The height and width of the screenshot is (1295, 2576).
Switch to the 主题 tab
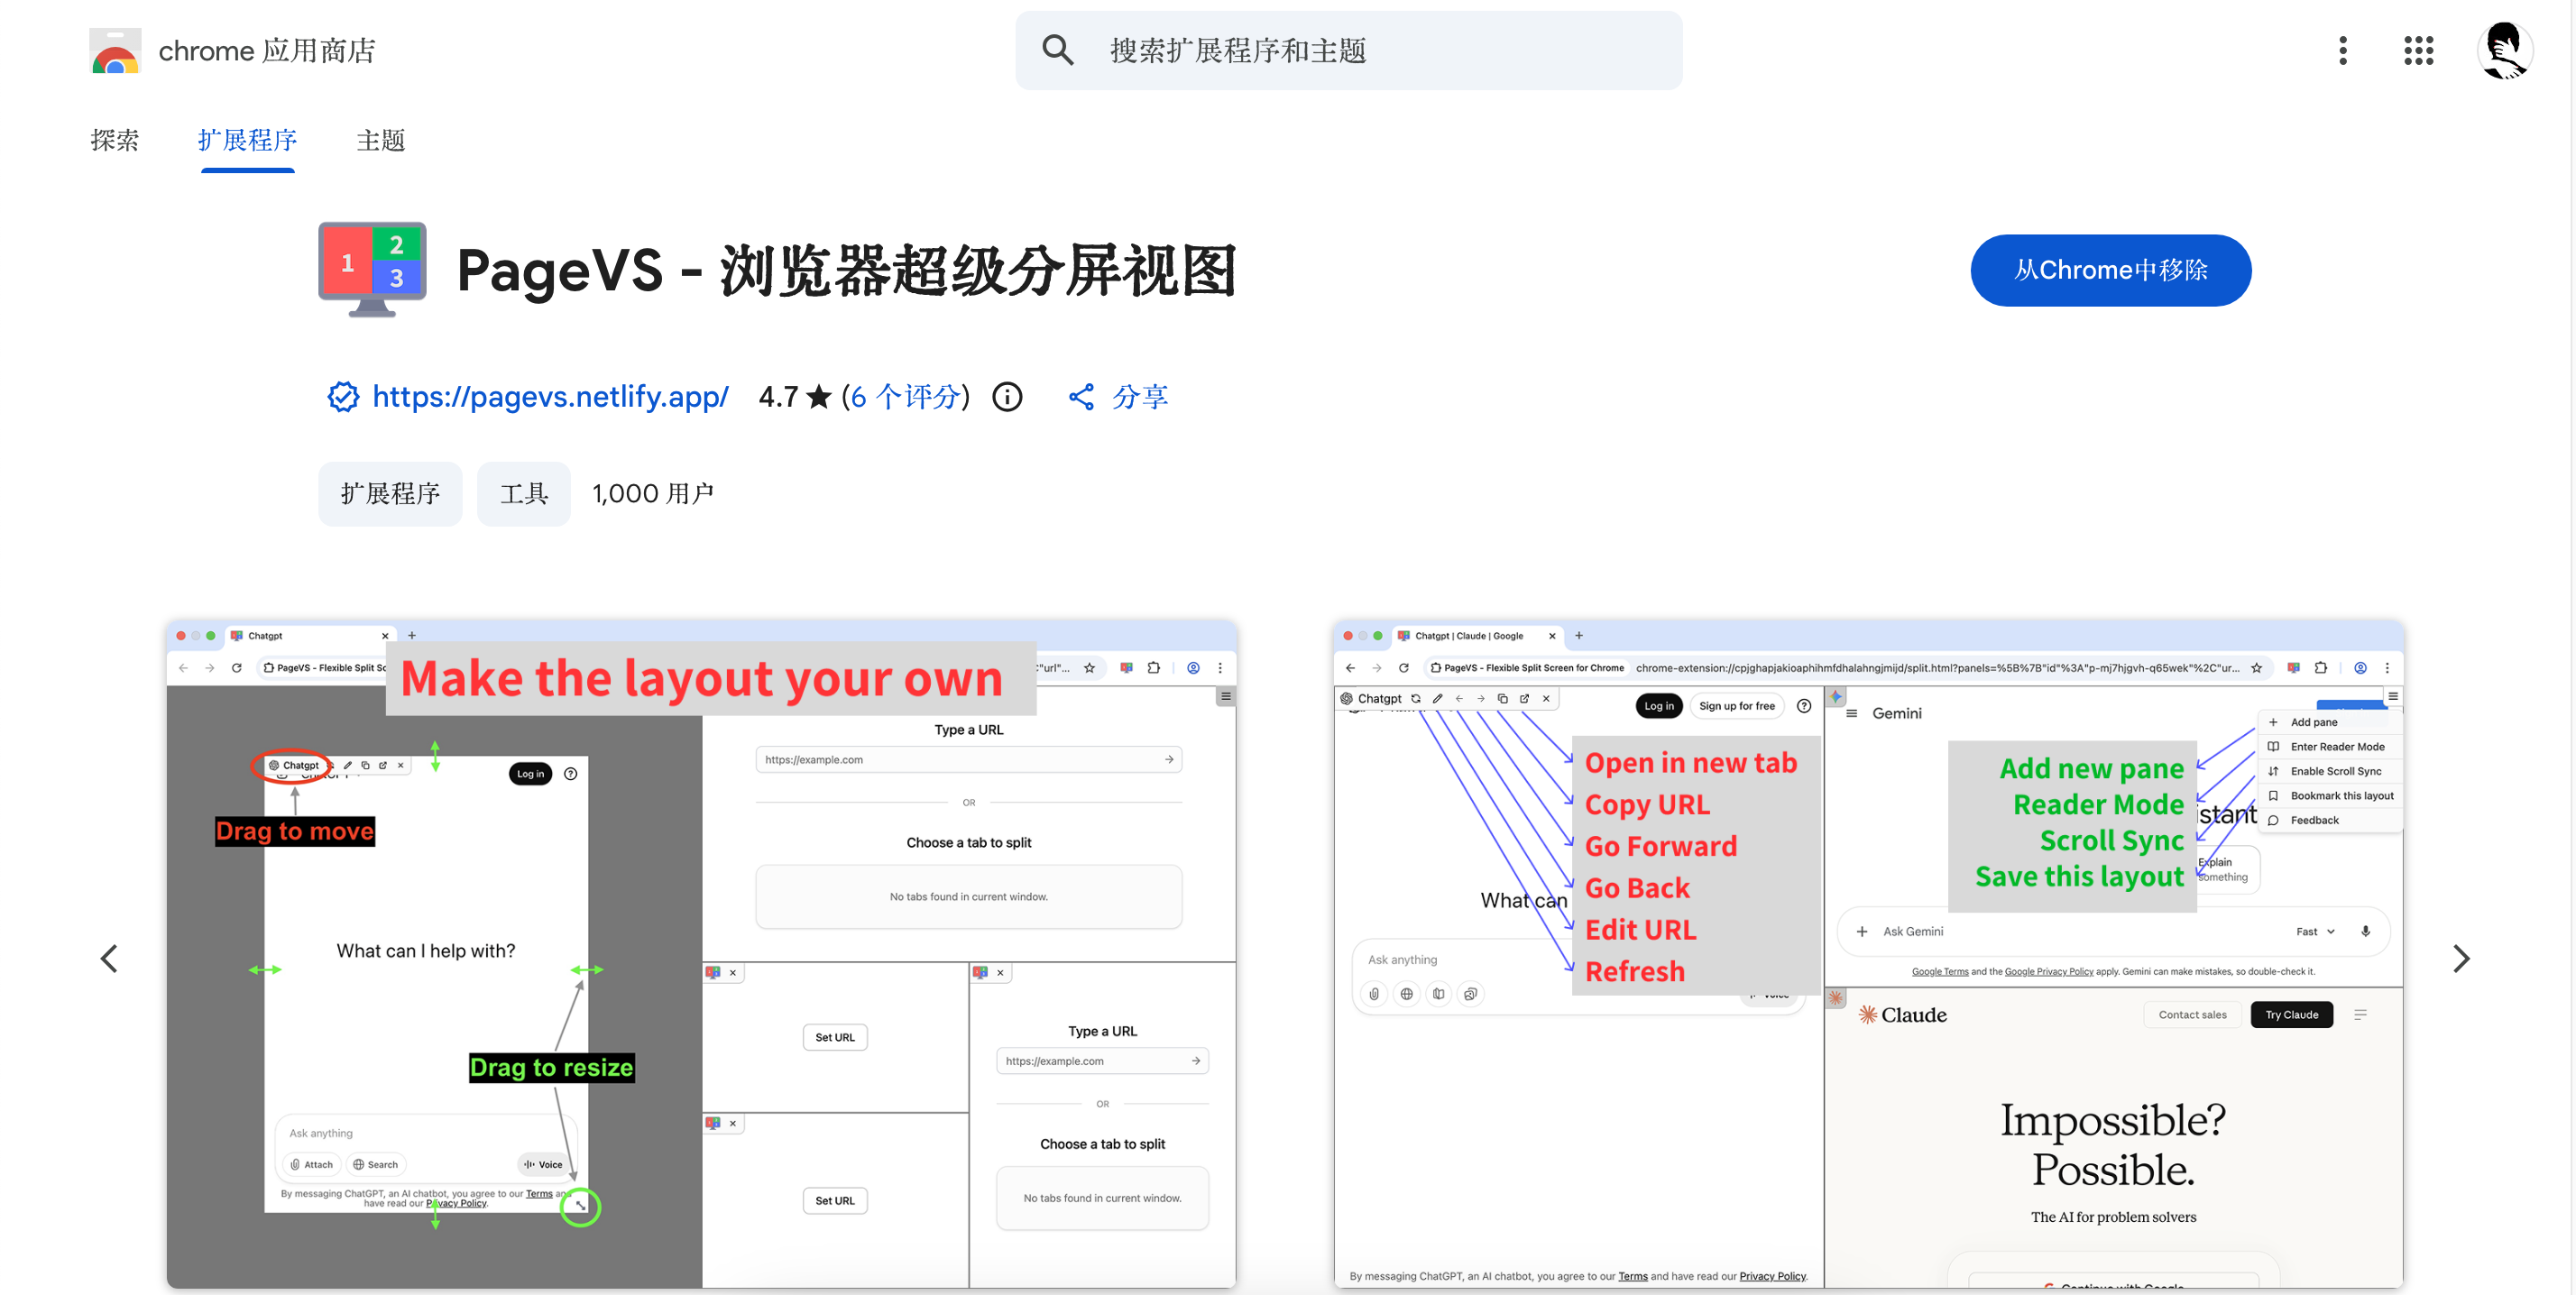[x=380, y=140]
